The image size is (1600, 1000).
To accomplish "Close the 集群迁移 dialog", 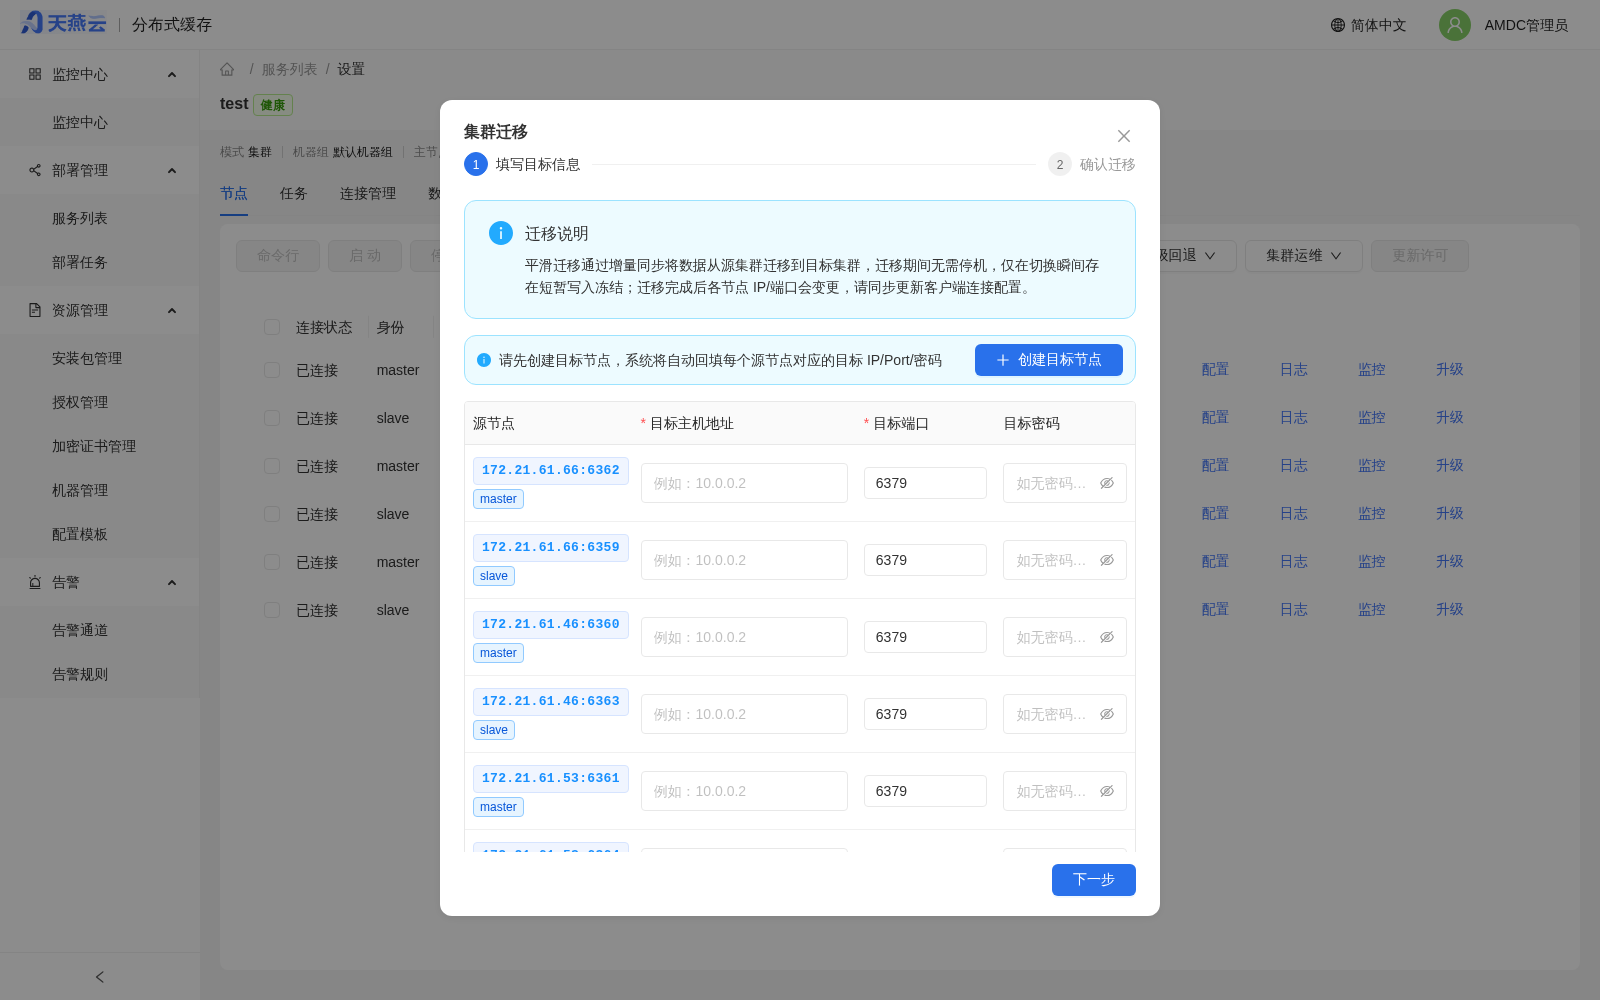I will coord(1124,136).
